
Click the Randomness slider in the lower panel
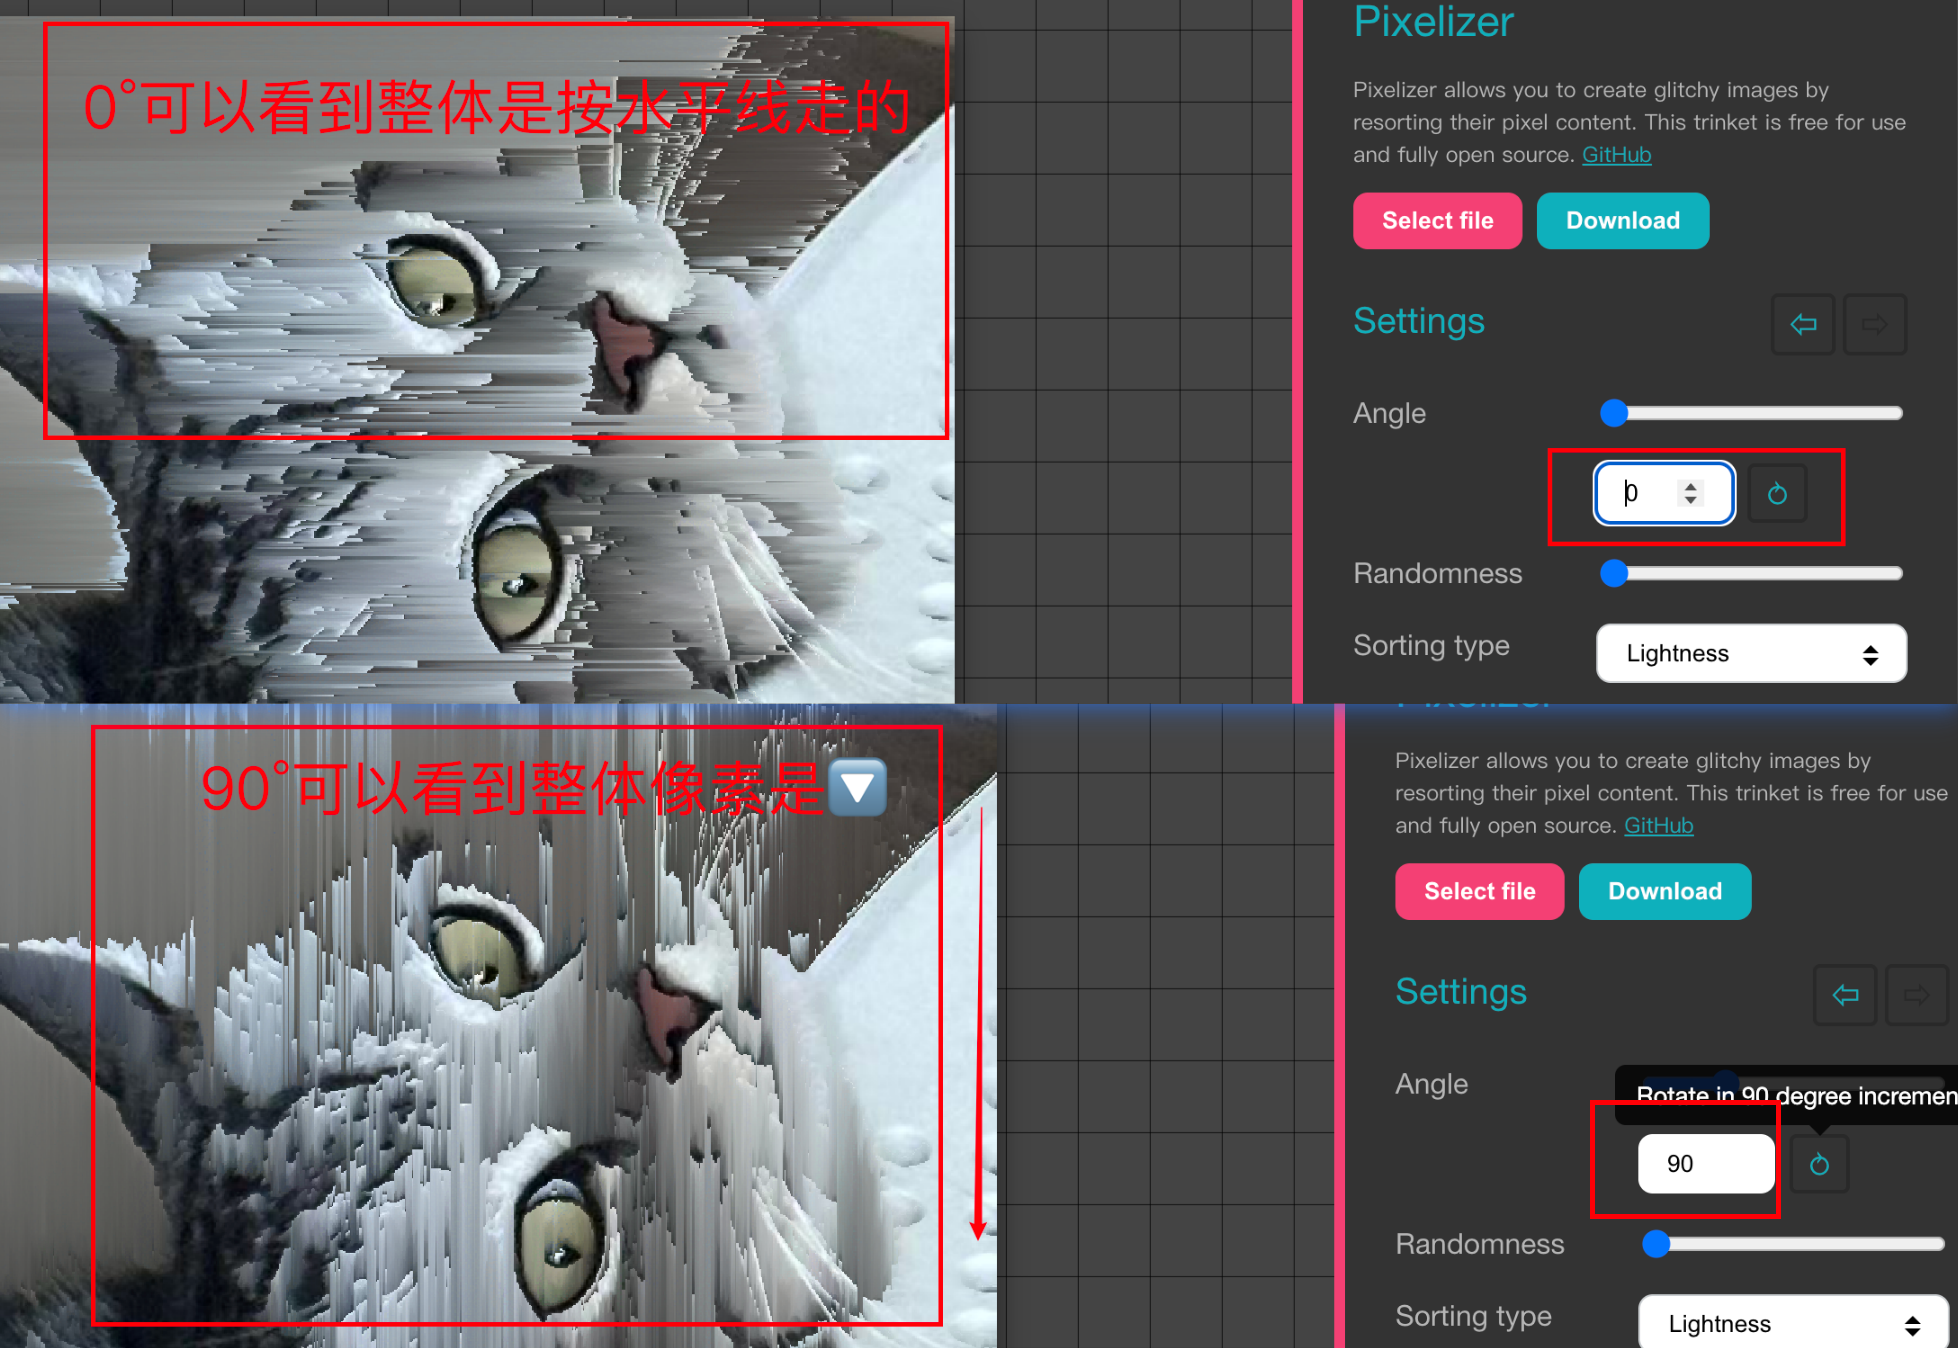click(1793, 1244)
